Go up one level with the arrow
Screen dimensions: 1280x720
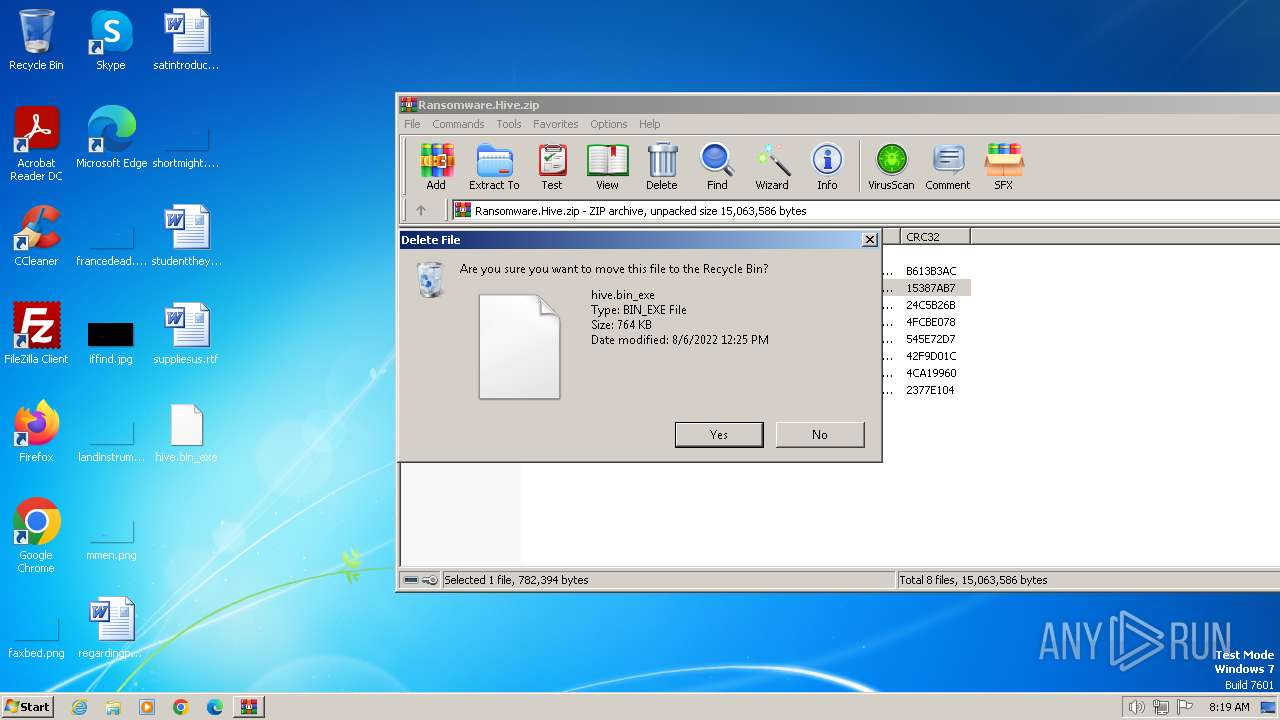point(421,210)
